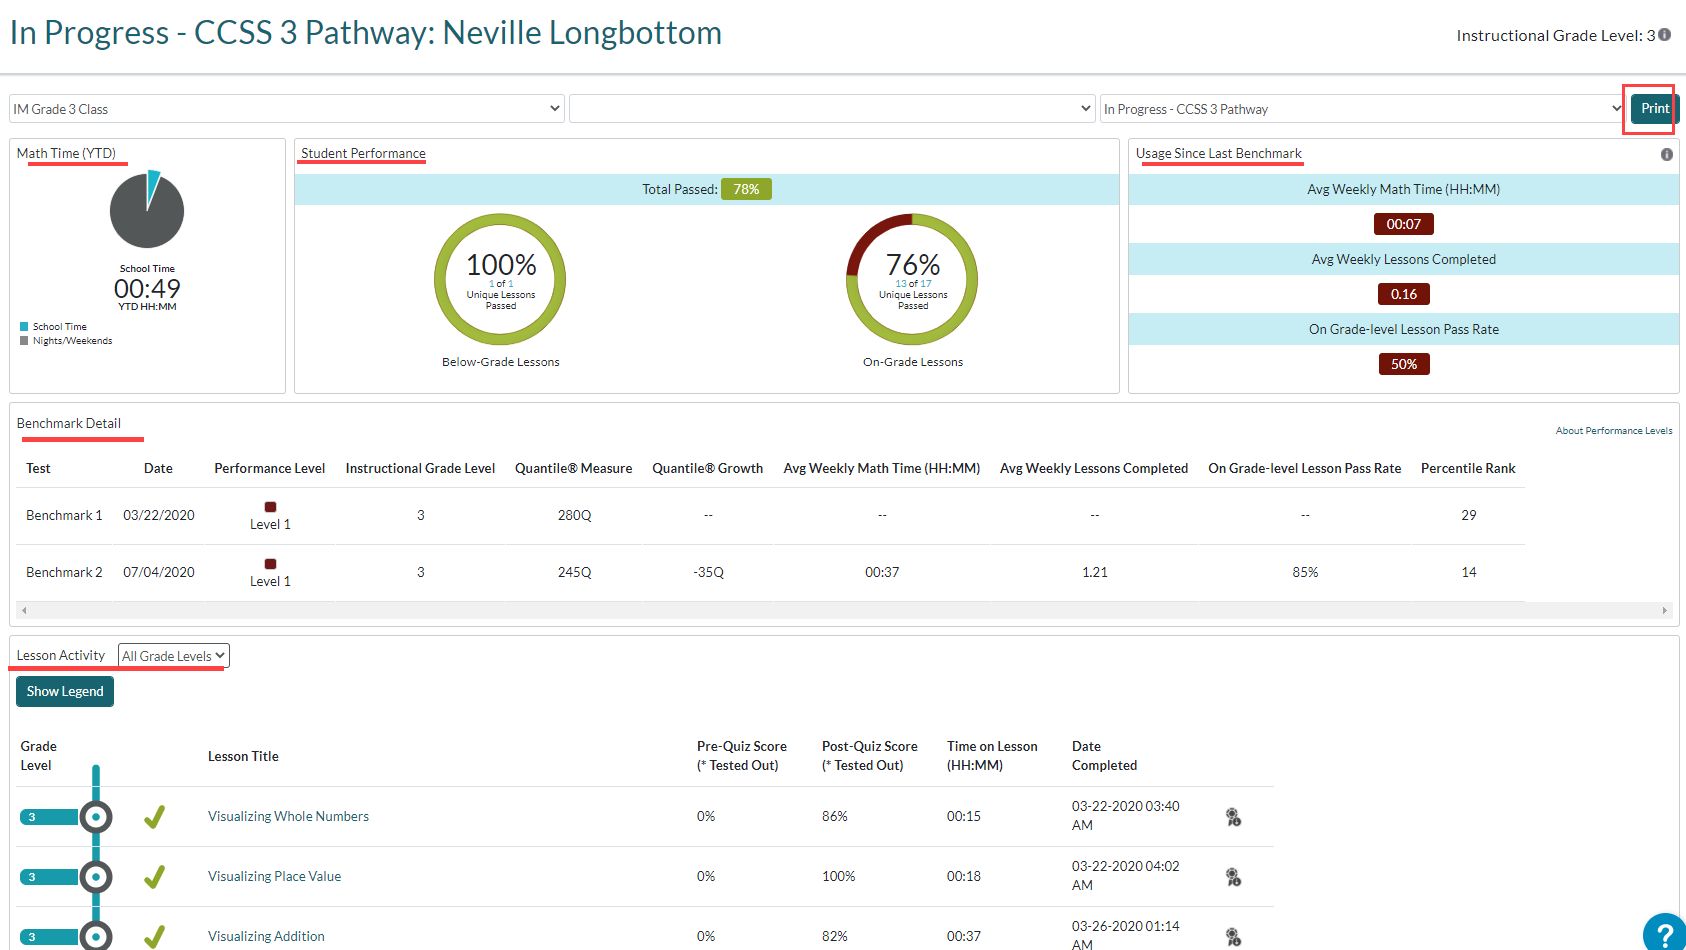Open the help question mark icon

(1663, 932)
